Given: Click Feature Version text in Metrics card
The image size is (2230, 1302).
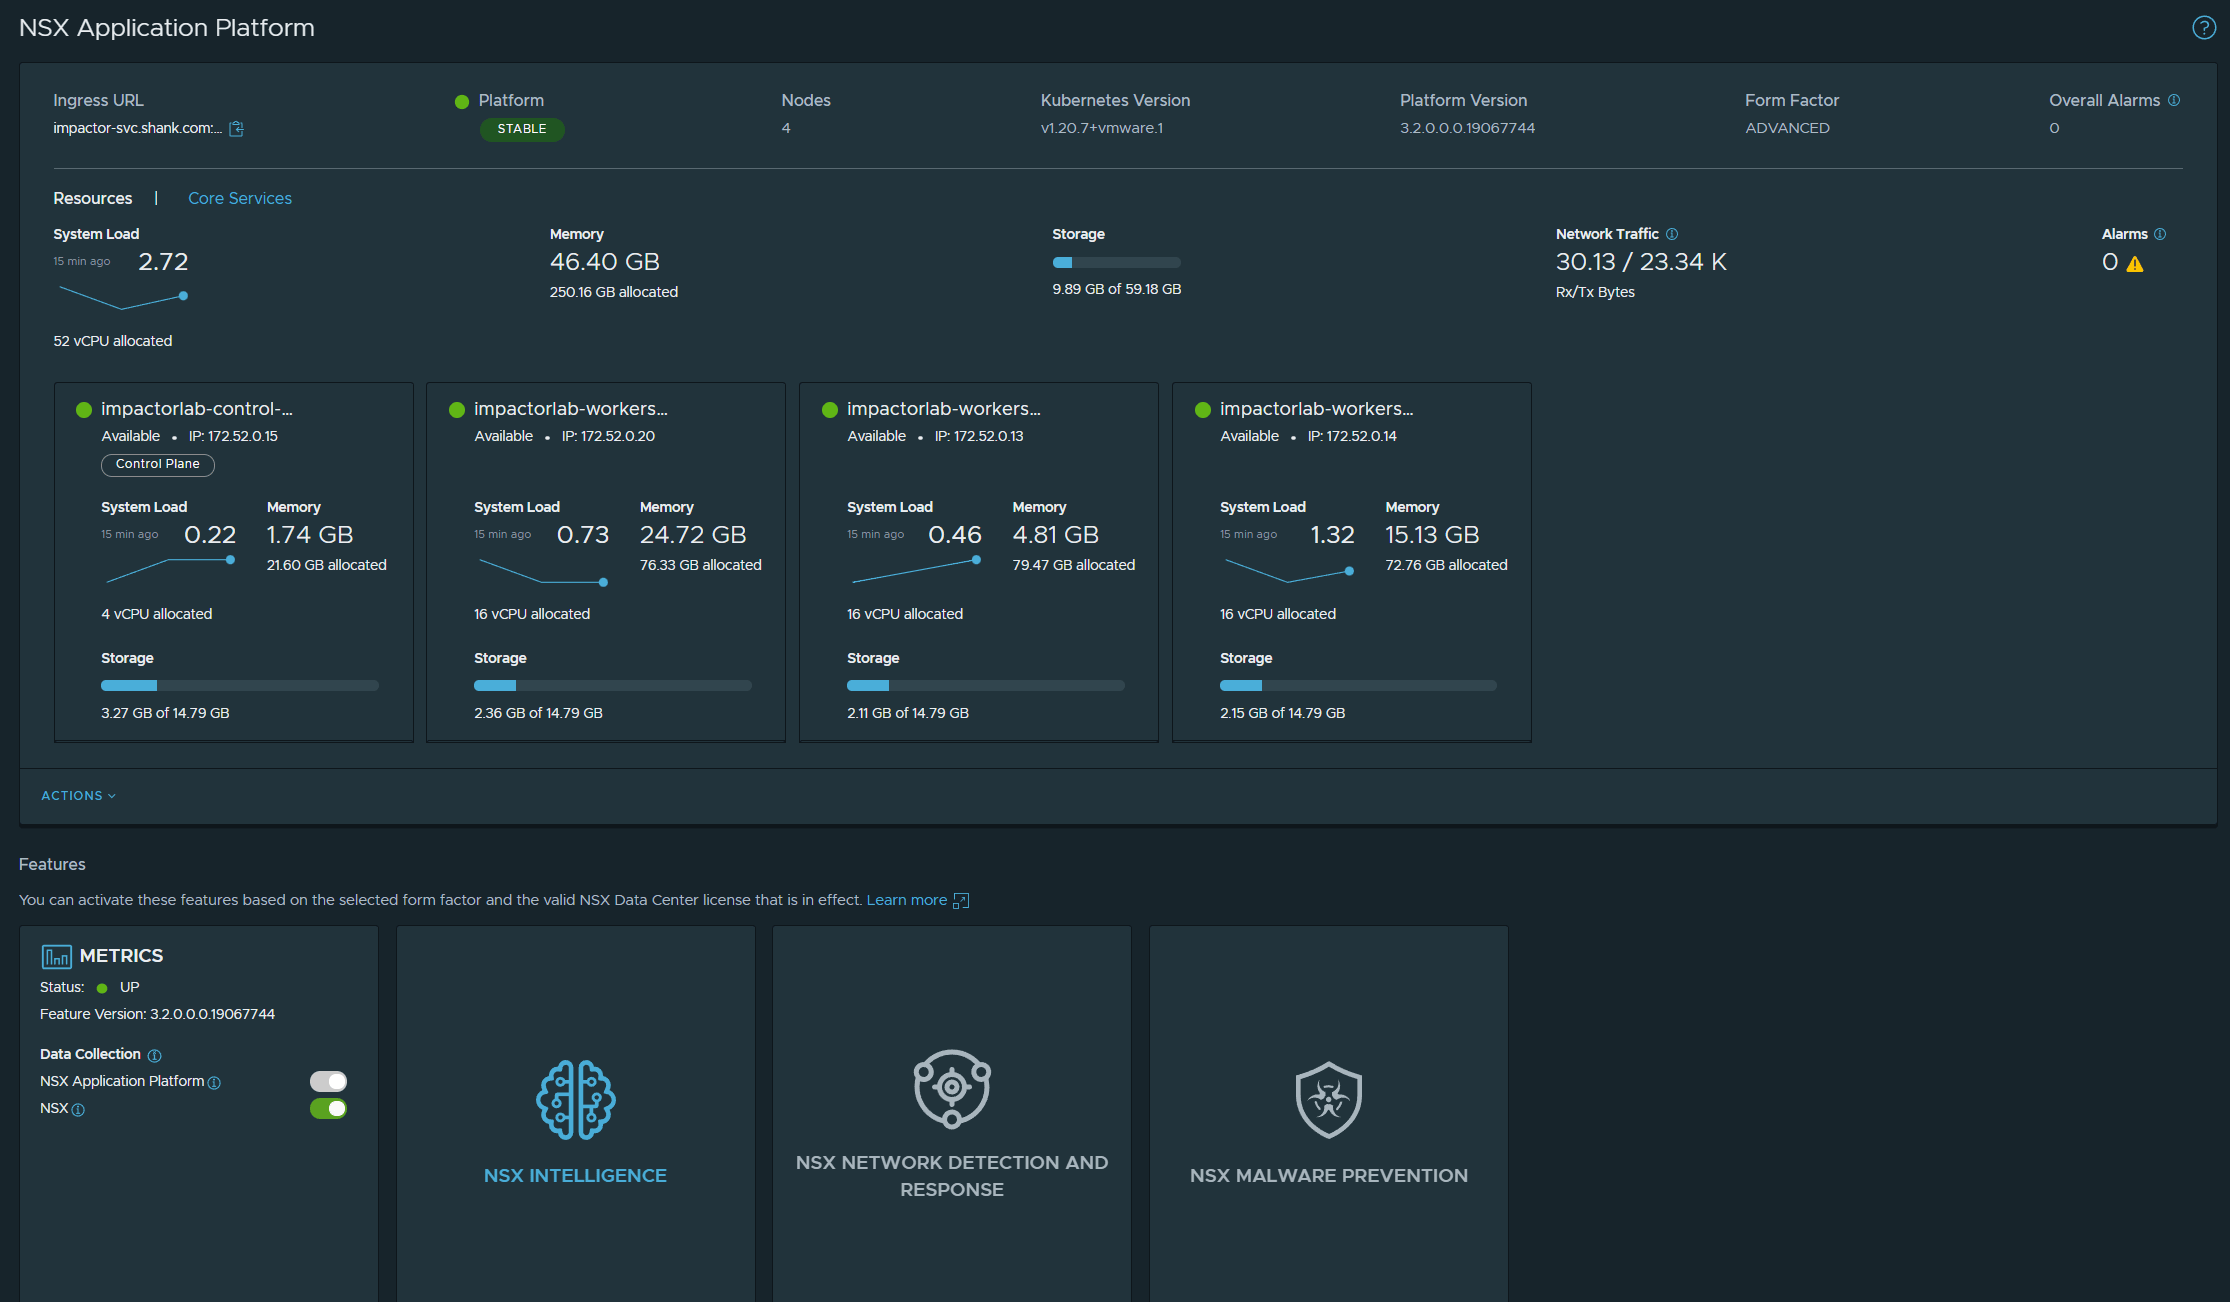Looking at the screenshot, I should [157, 1014].
